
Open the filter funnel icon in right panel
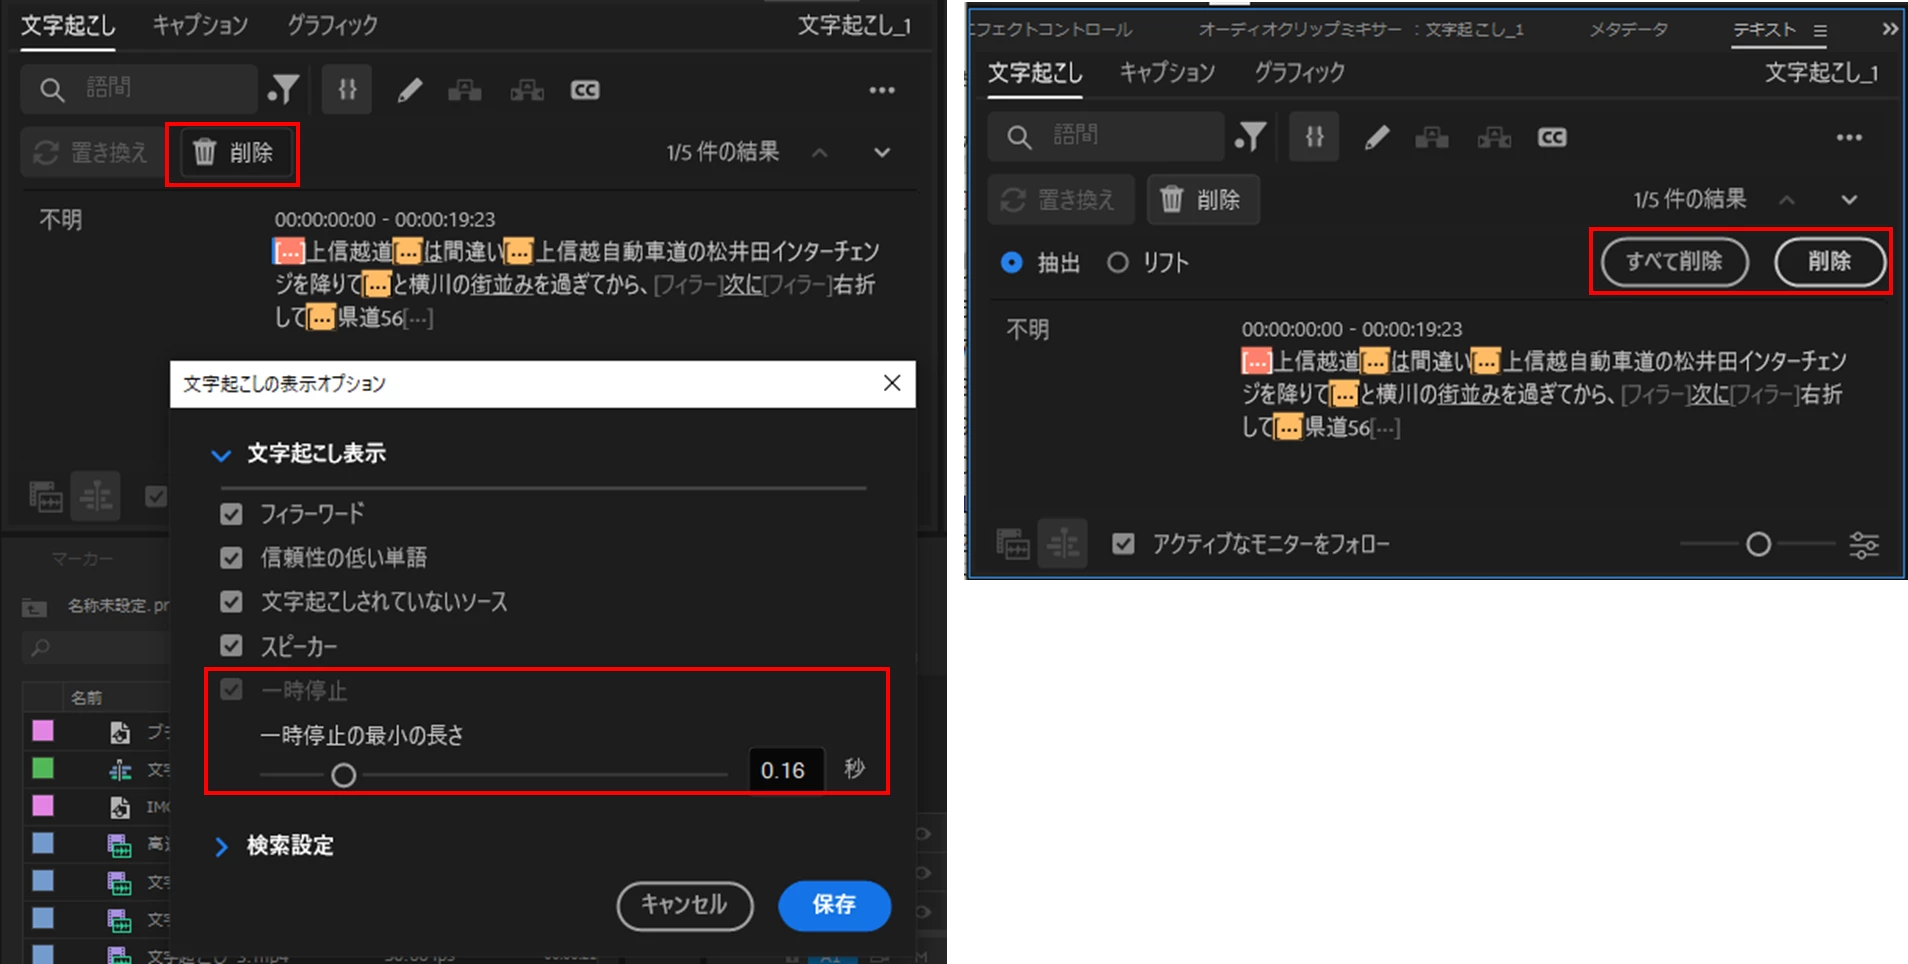point(1250,137)
